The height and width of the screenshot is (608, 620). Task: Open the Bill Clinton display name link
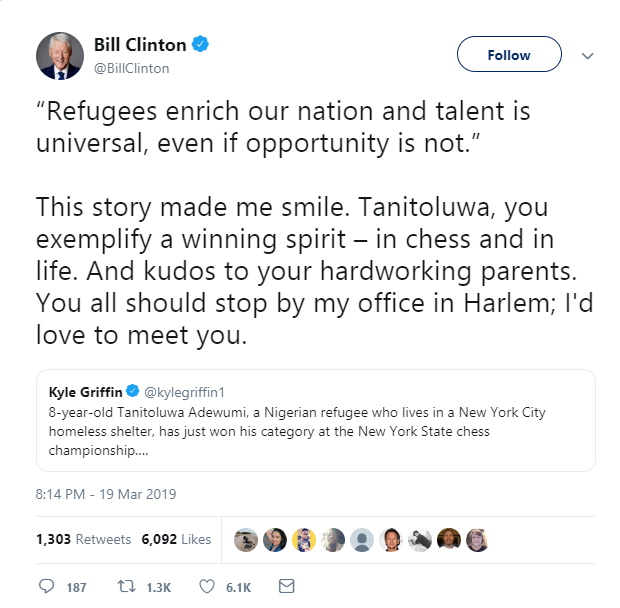pos(139,45)
